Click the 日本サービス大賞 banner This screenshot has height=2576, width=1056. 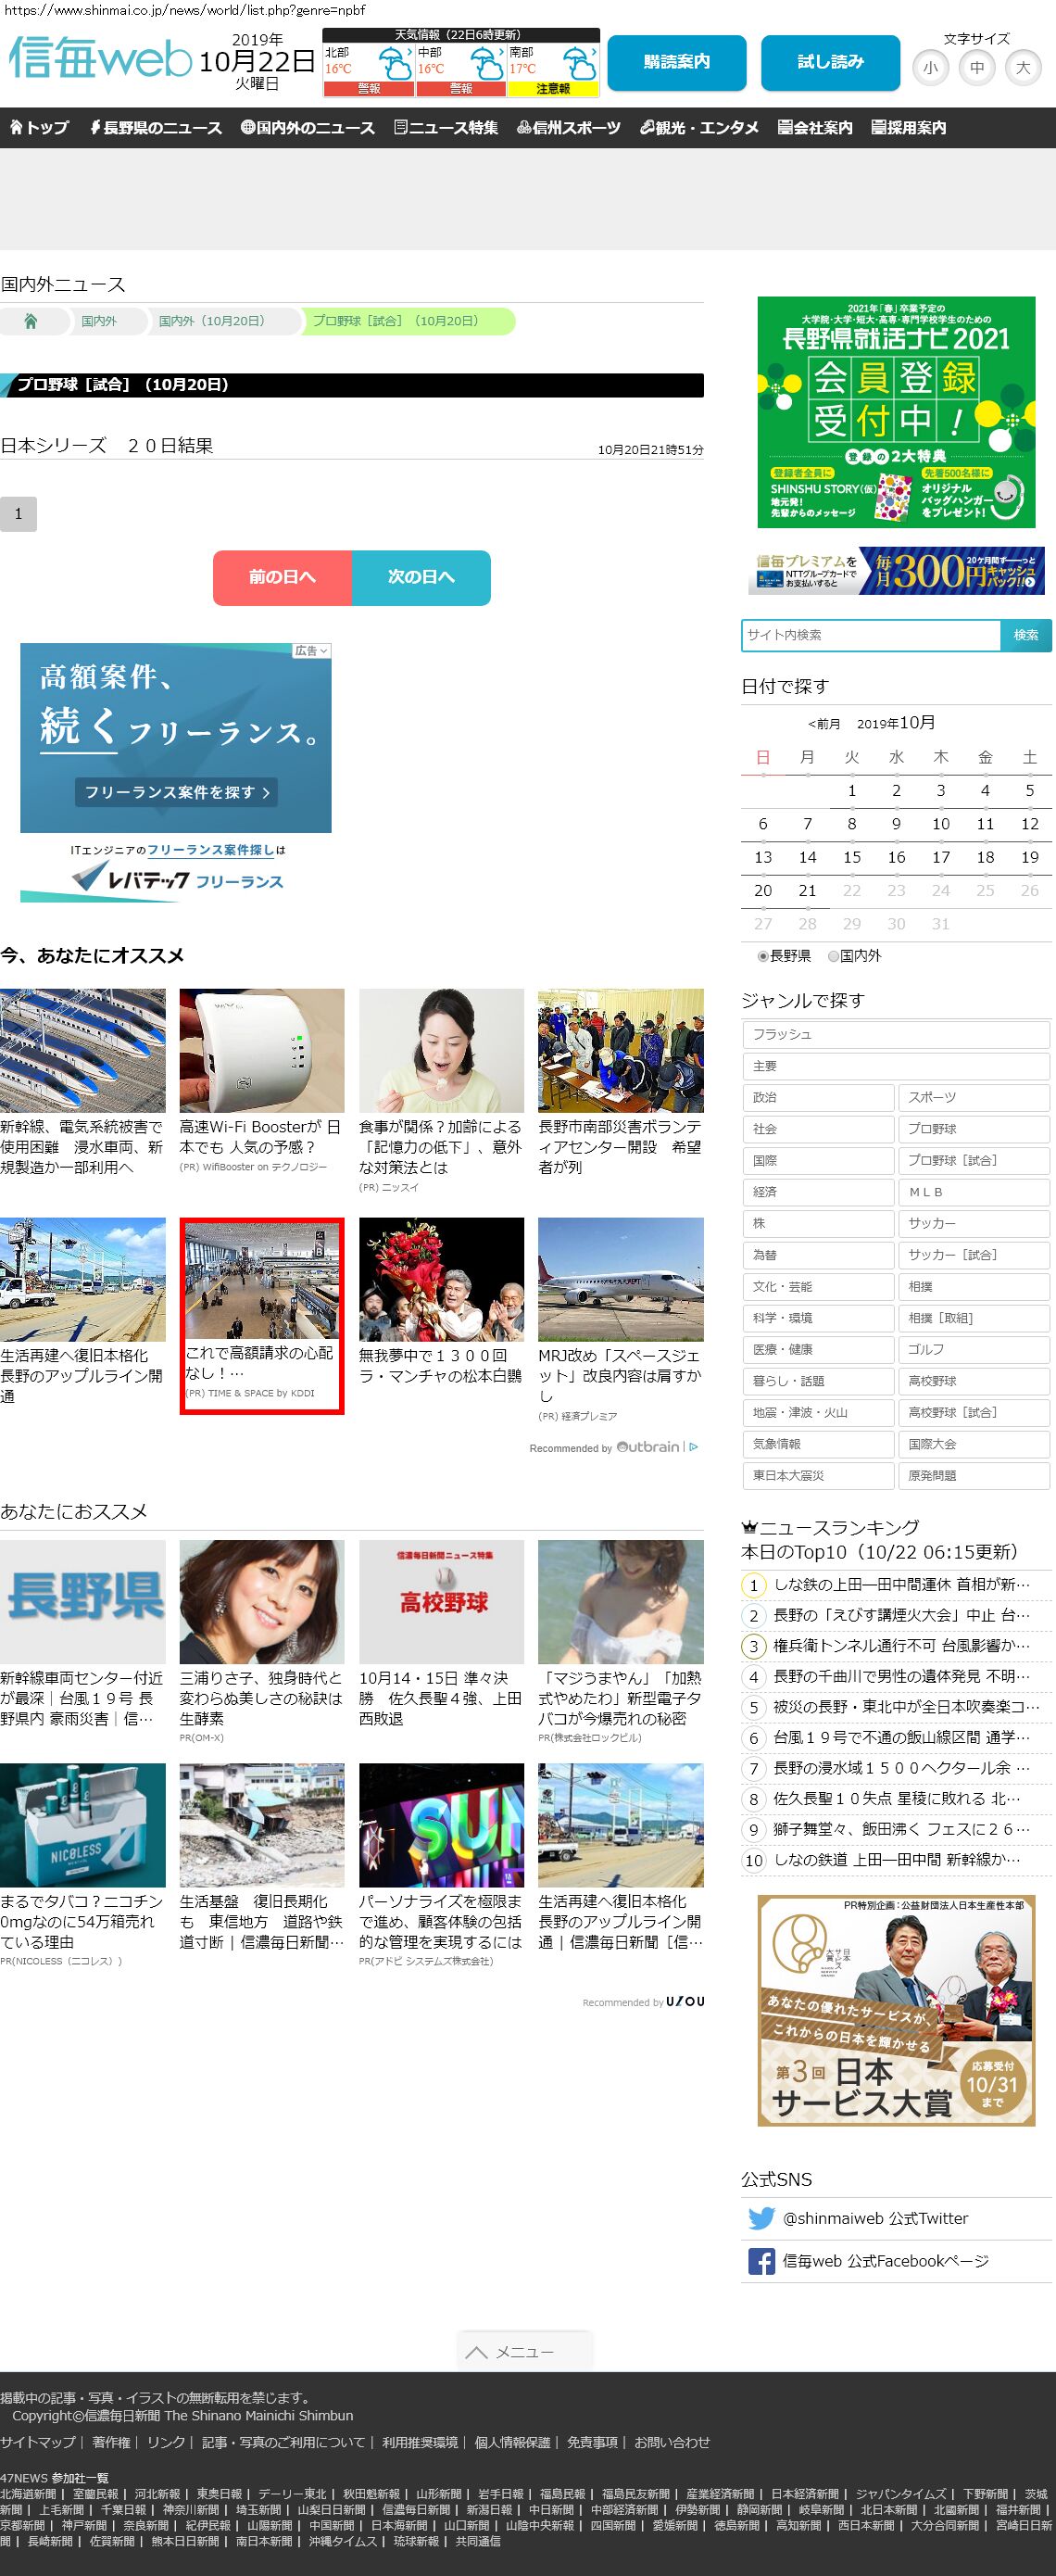[896, 2010]
